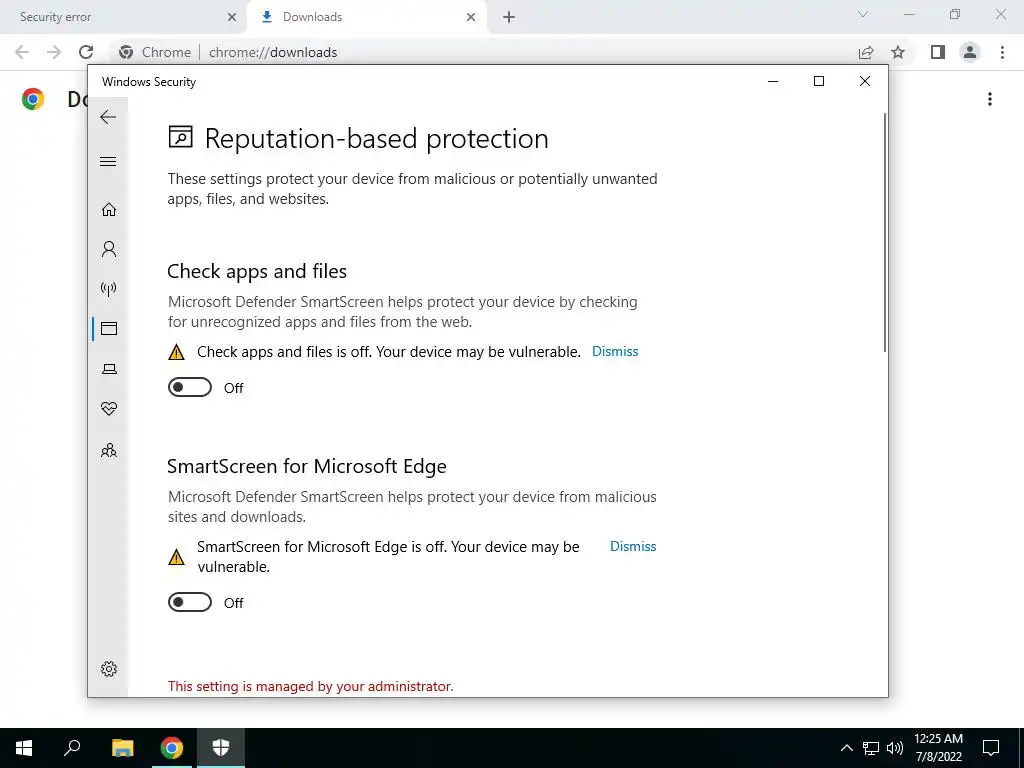
Task: Open Firewall & network protection icon
Action: pyautogui.click(x=108, y=289)
